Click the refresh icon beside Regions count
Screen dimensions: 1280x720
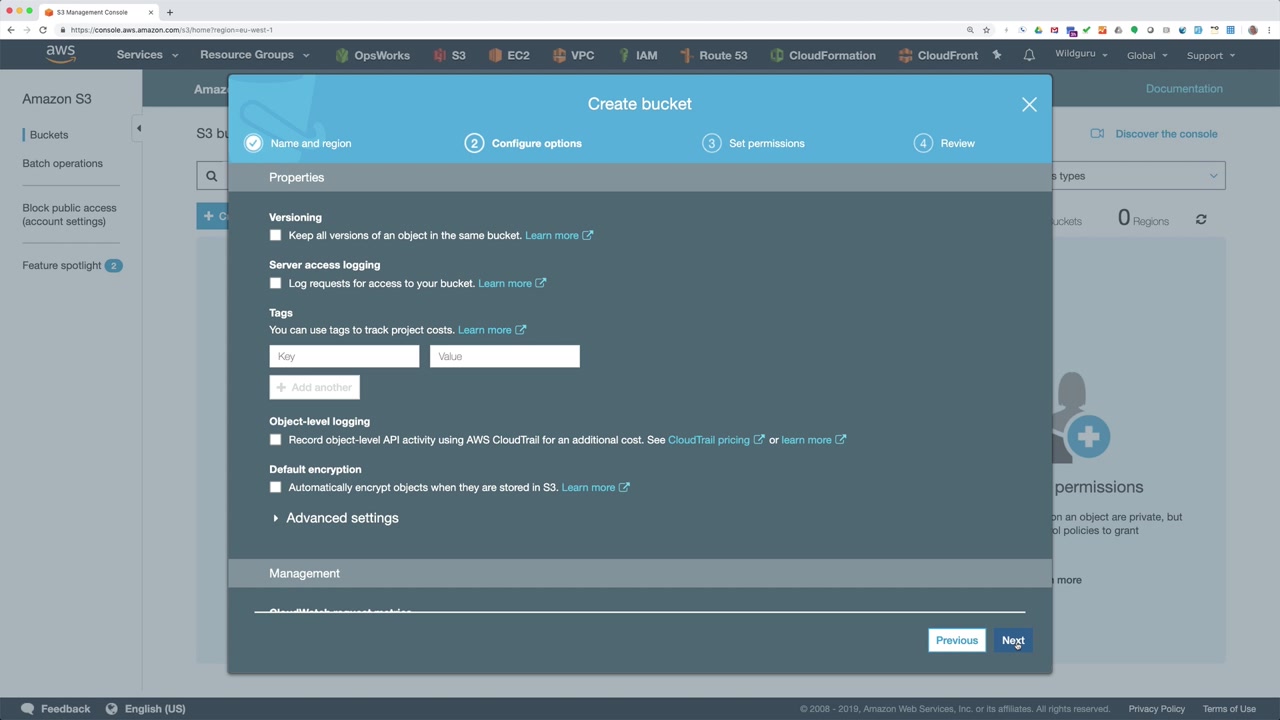(x=1201, y=219)
